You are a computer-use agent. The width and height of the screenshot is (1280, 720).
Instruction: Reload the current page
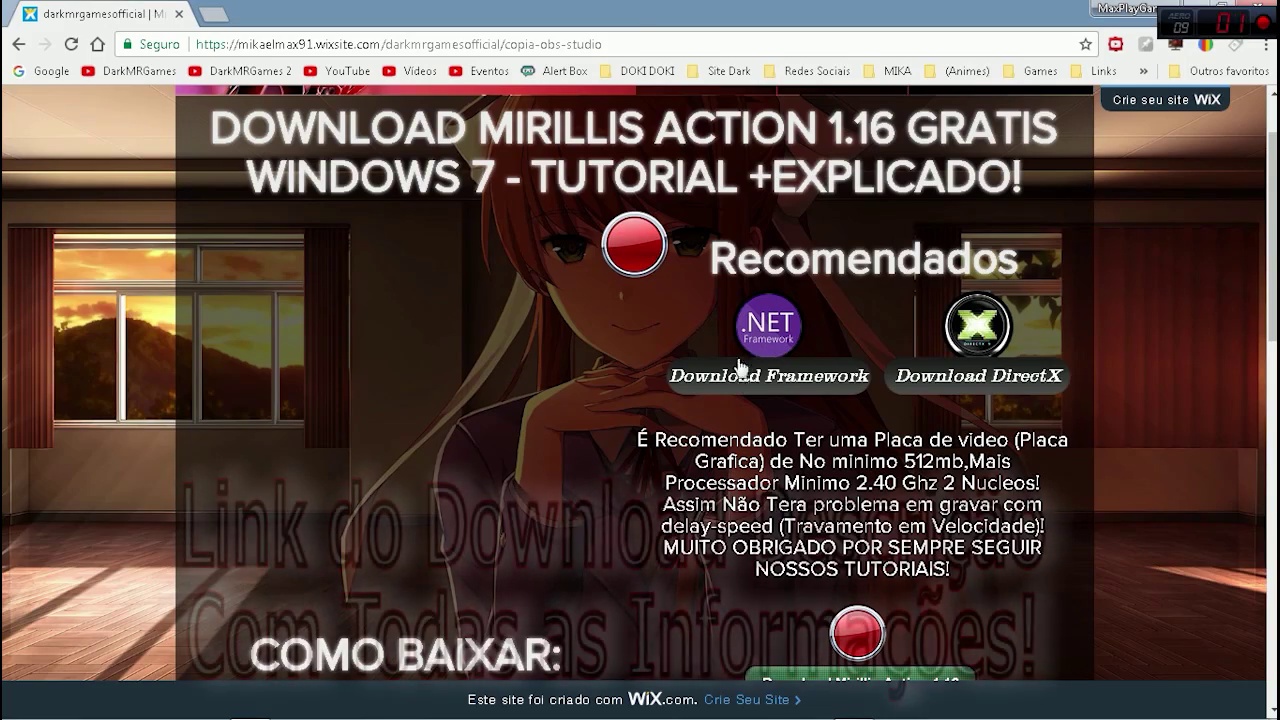71,44
